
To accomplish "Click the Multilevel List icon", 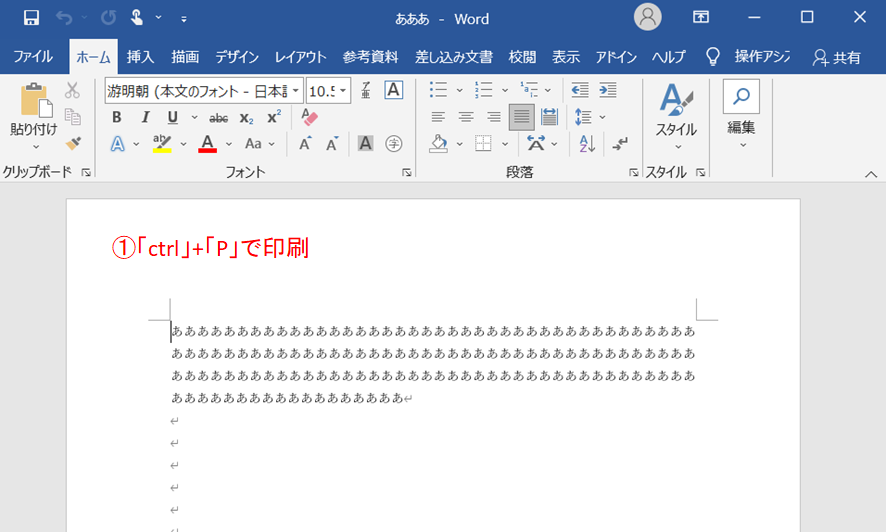I will [529, 90].
